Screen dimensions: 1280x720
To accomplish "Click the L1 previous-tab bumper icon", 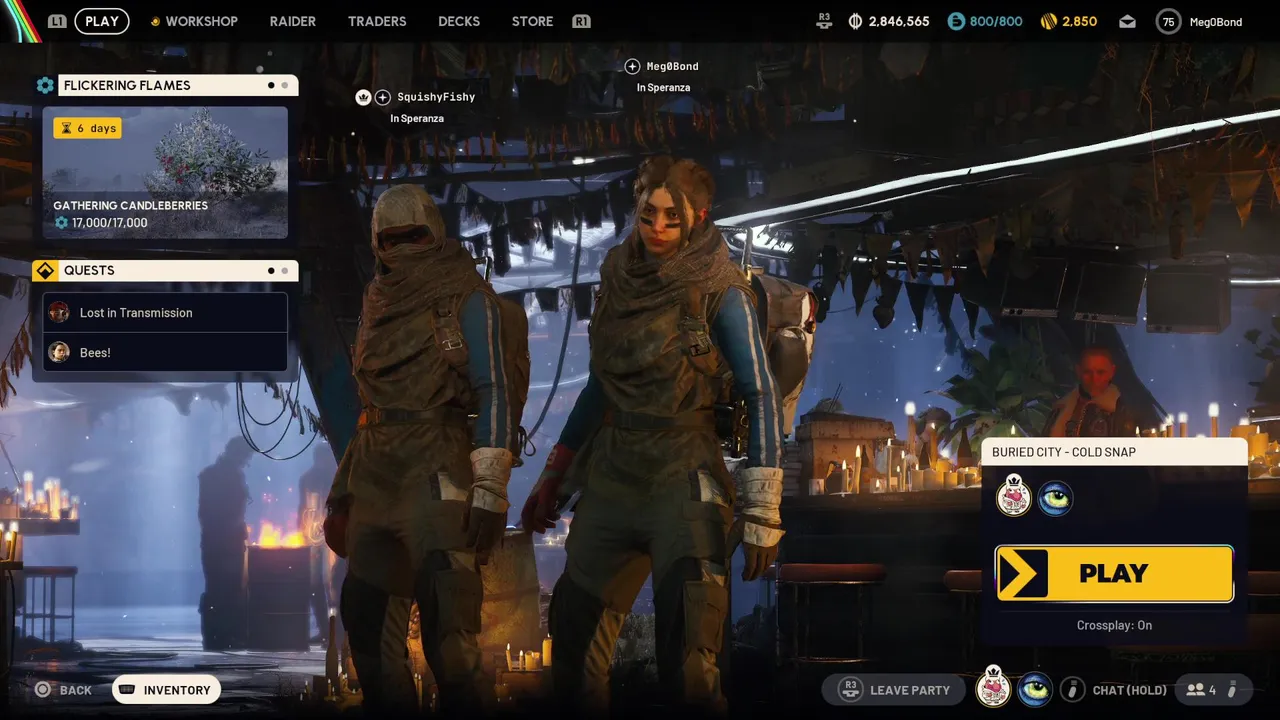I will (58, 21).
